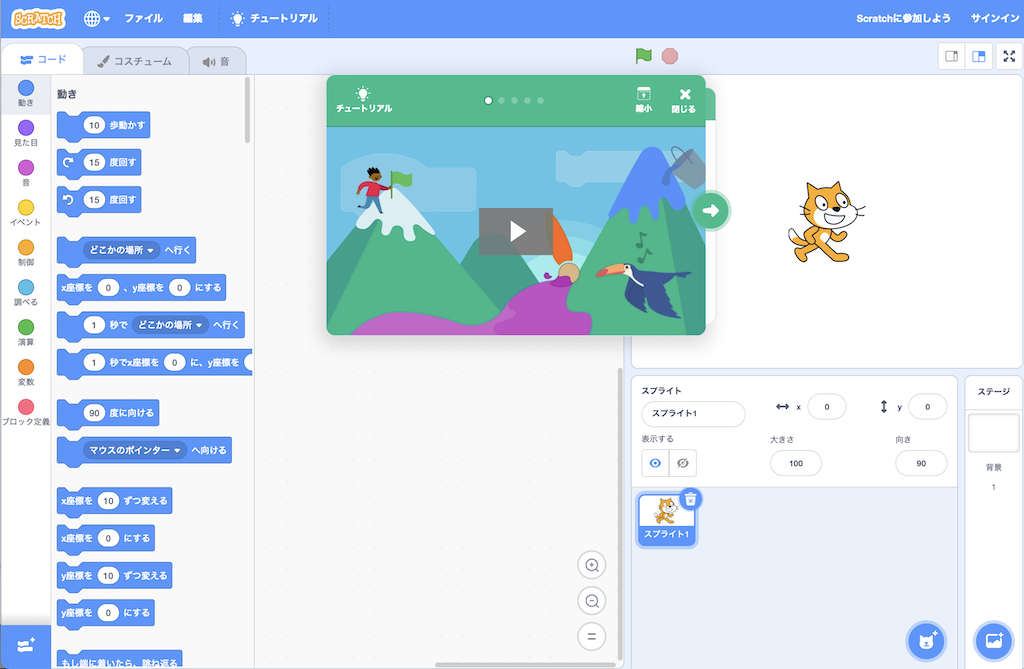
Task: Click the sprite x position field
Action: [827, 407]
